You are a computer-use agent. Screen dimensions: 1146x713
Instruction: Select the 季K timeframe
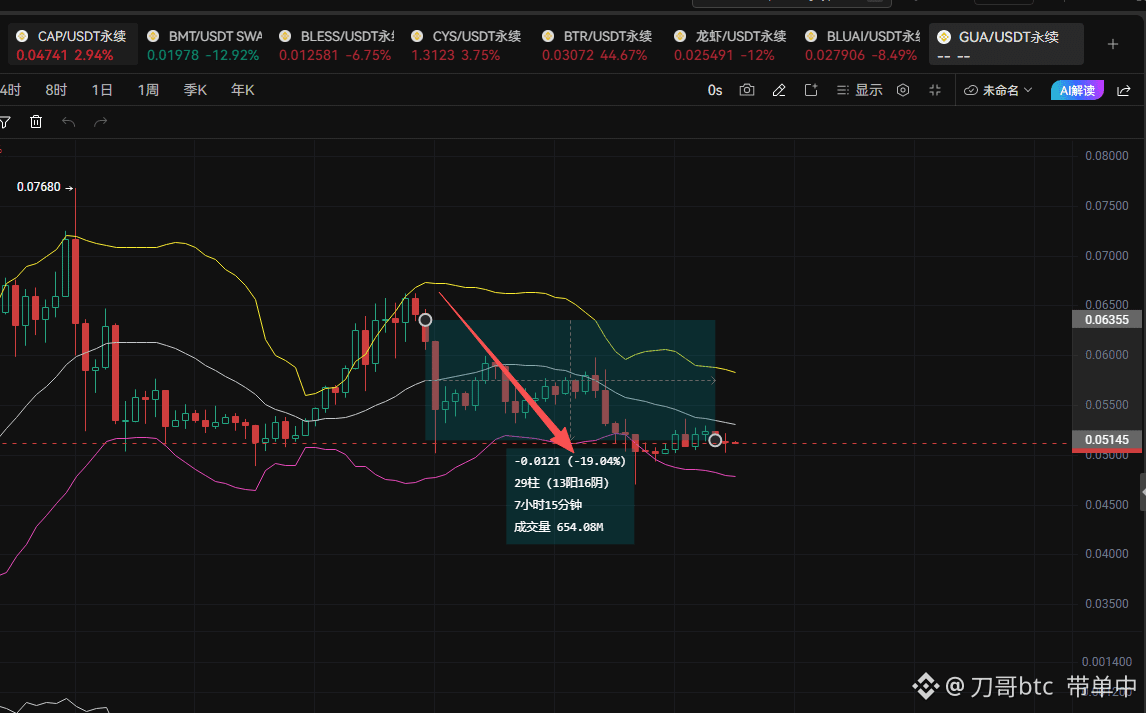[195, 90]
